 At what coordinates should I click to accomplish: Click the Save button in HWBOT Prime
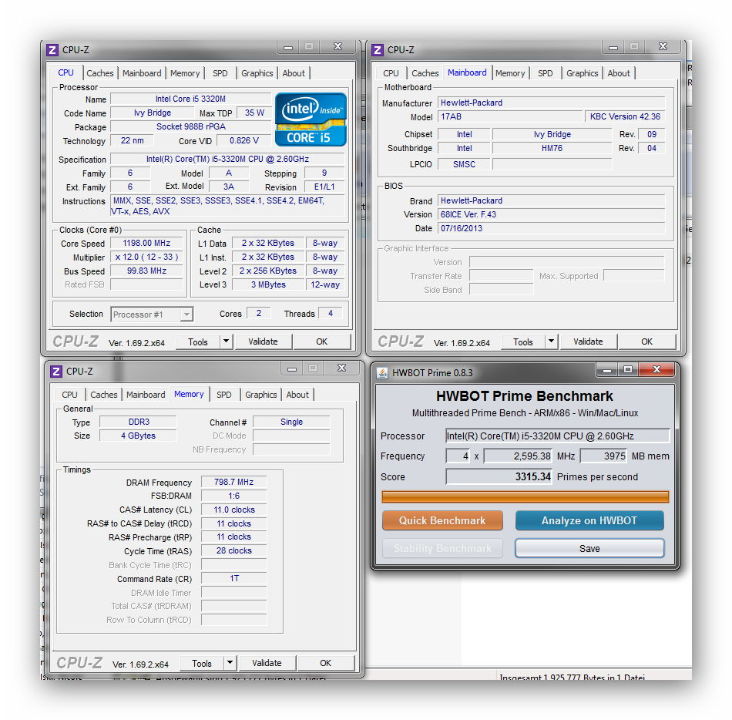click(589, 548)
